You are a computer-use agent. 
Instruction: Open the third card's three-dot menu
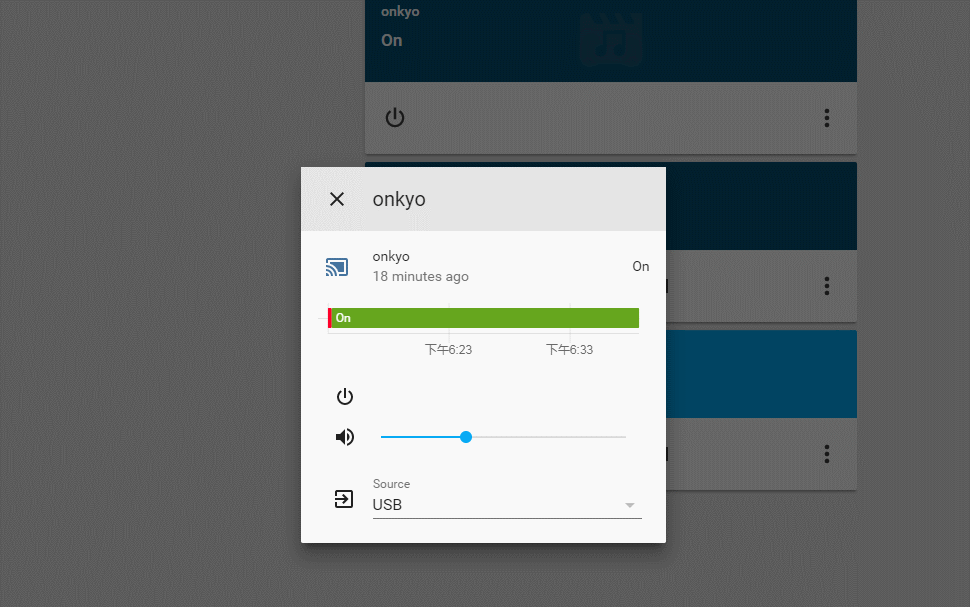coord(826,454)
